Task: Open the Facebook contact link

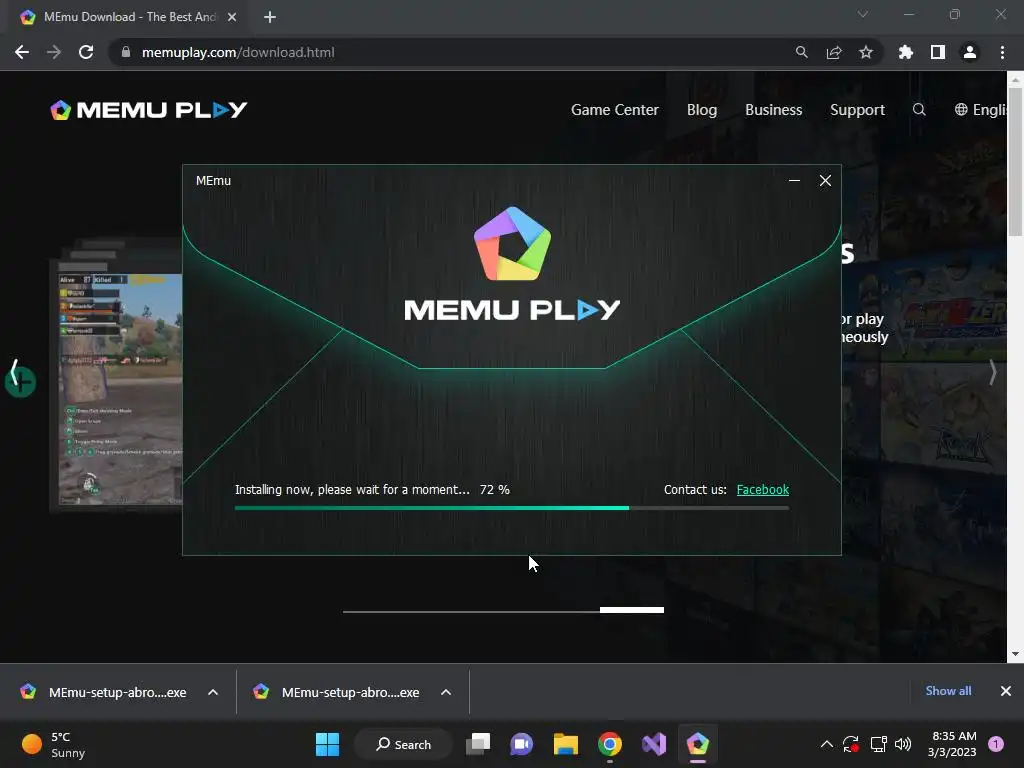Action: [x=762, y=489]
